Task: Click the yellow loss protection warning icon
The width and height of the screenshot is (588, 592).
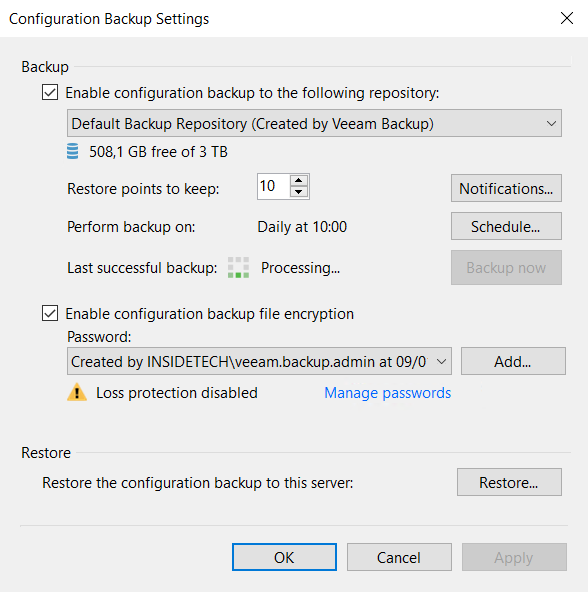Action: (x=77, y=392)
